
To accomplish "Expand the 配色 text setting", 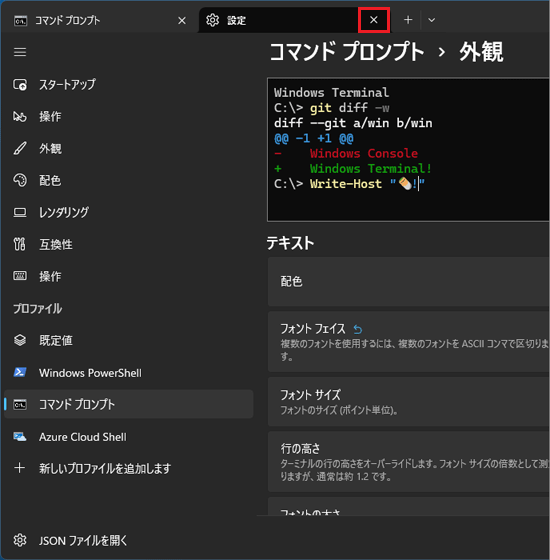I will [409, 282].
